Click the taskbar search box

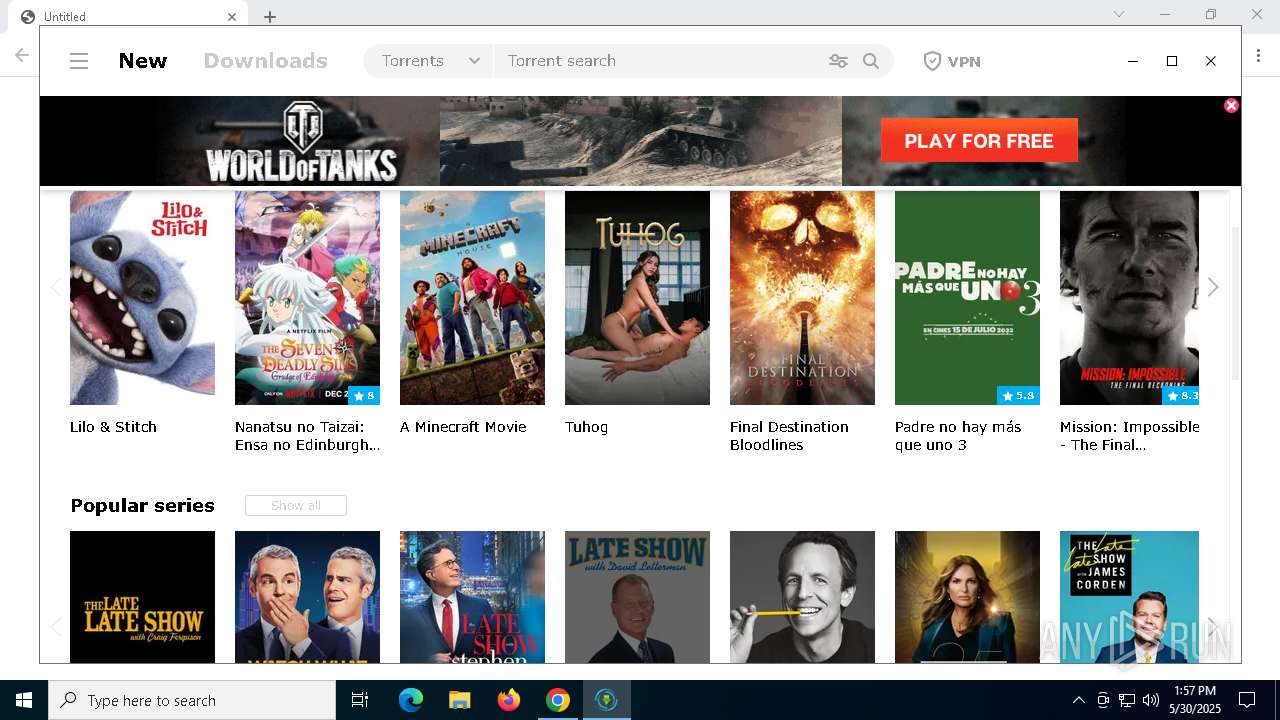tap(192, 700)
